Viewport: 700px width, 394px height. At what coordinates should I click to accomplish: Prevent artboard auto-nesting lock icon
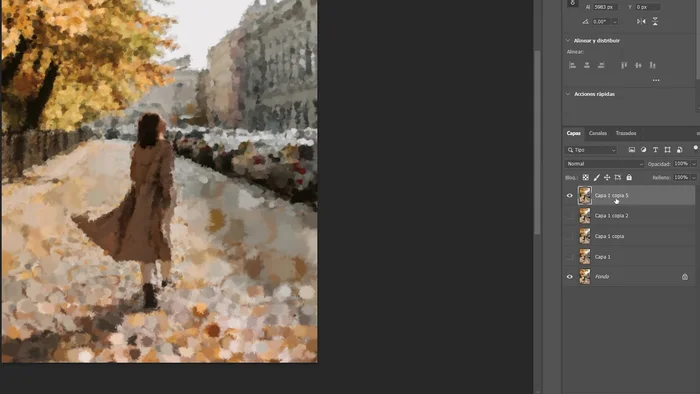click(x=618, y=178)
